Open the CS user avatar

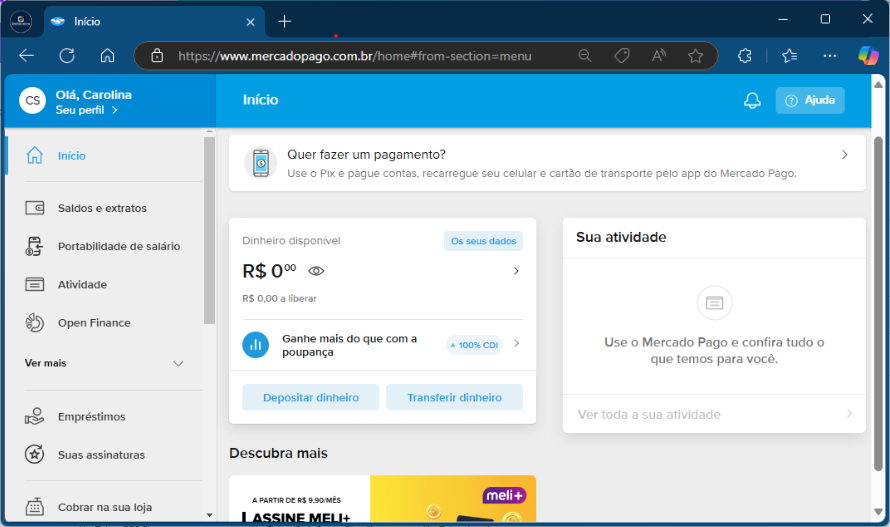(x=32, y=101)
